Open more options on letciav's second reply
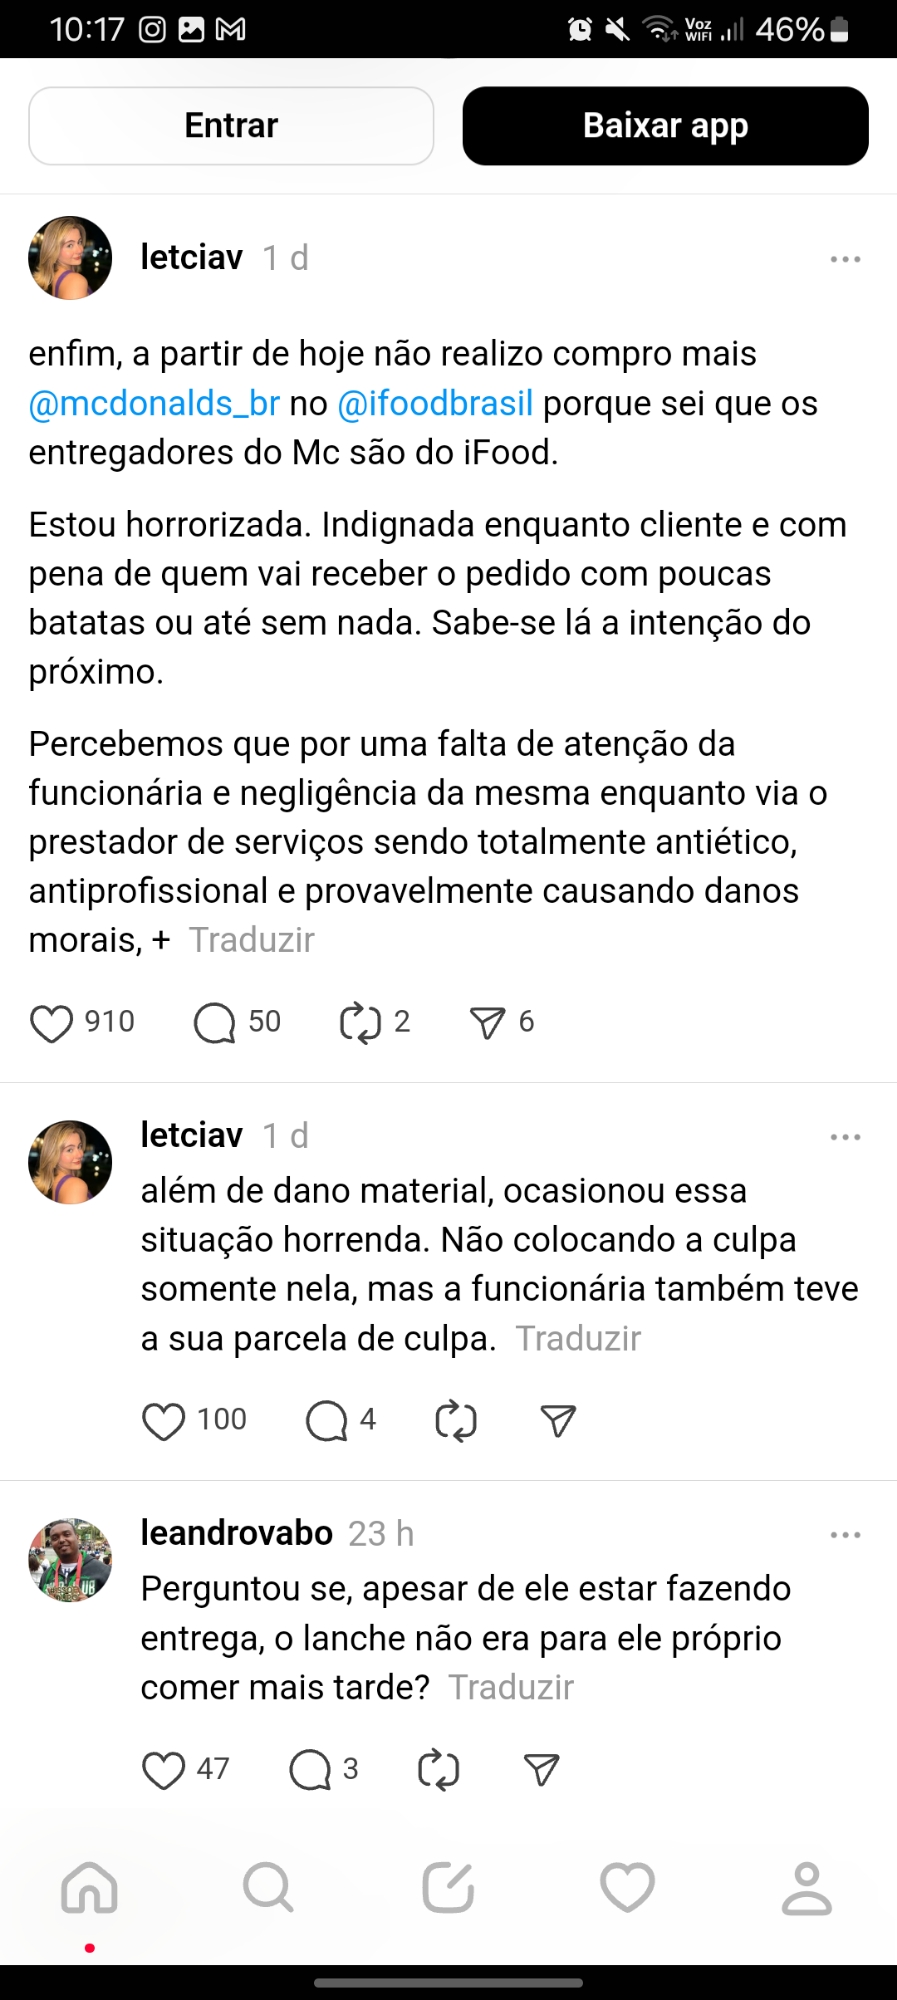Viewport: 897px width, 2000px height. pyautogui.click(x=845, y=1137)
